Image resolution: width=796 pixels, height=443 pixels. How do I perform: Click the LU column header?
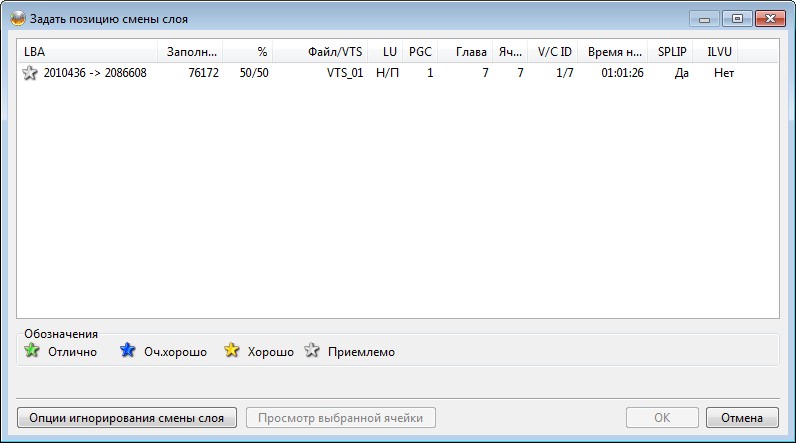coord(385,52)
